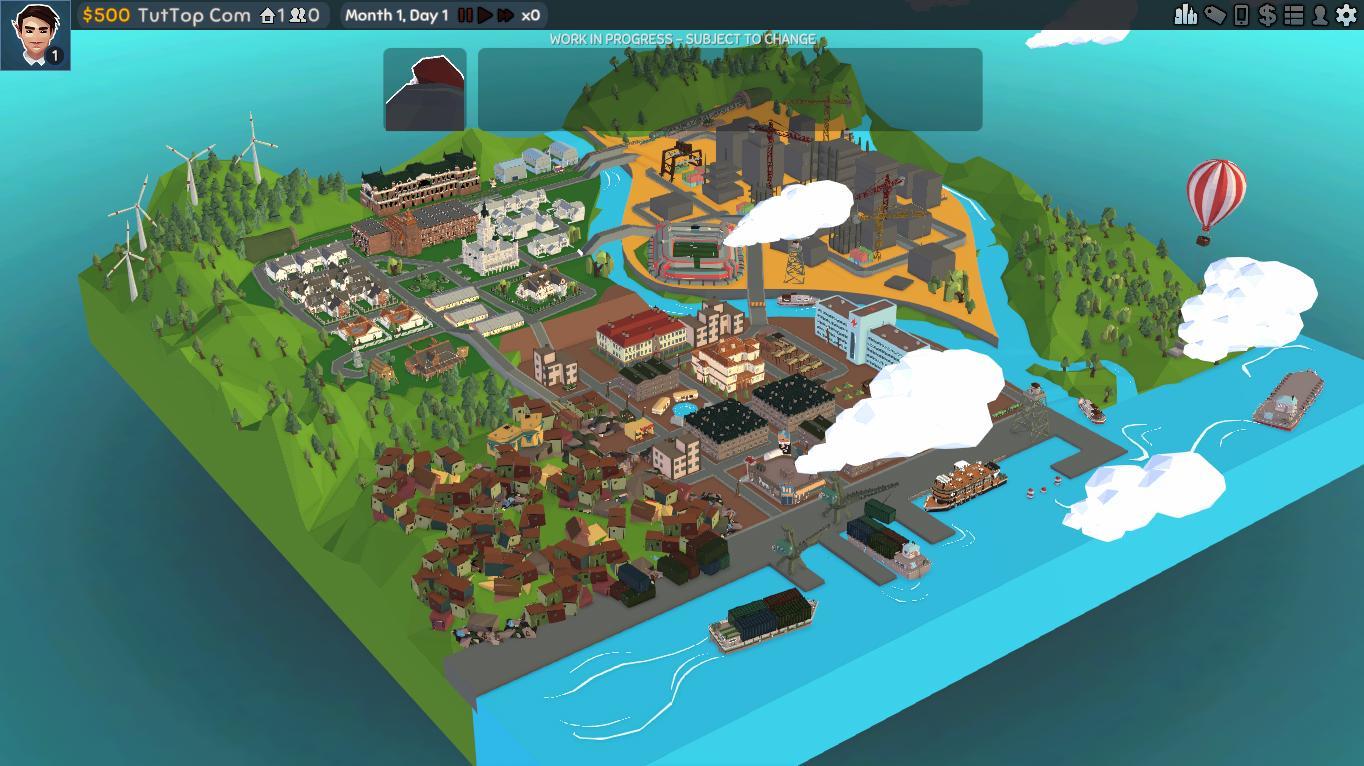Open the dollar finances icon
1364x766 pixels.
(1267, 15)
